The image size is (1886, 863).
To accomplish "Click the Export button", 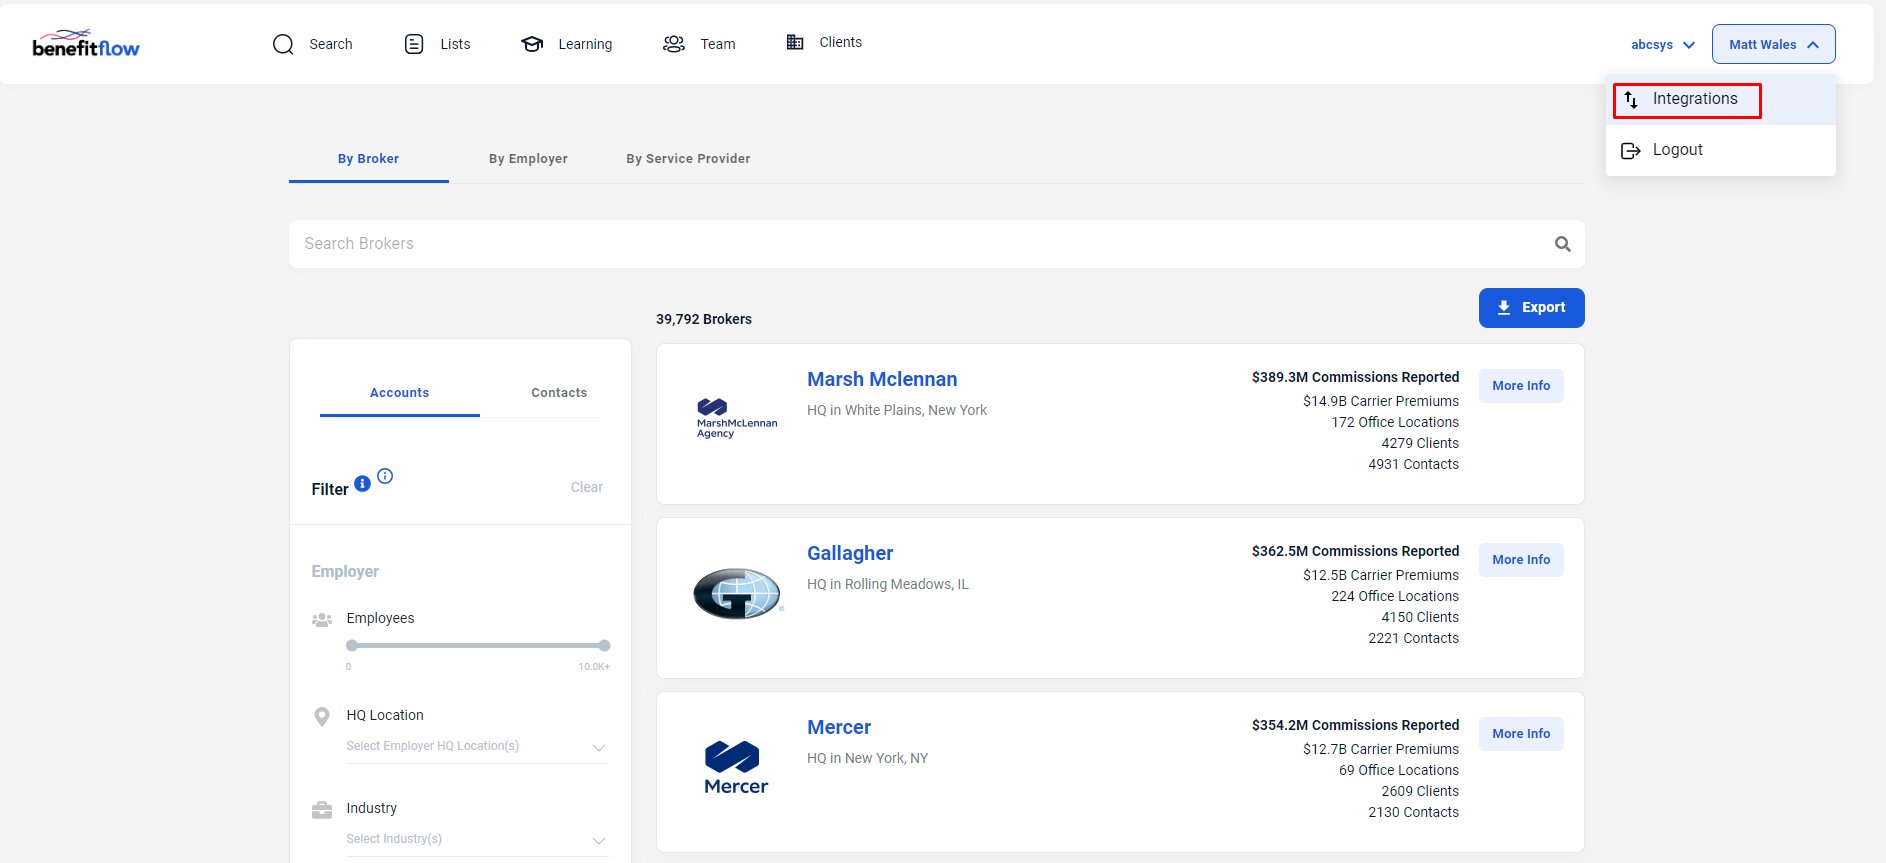I will (1531, 308).
